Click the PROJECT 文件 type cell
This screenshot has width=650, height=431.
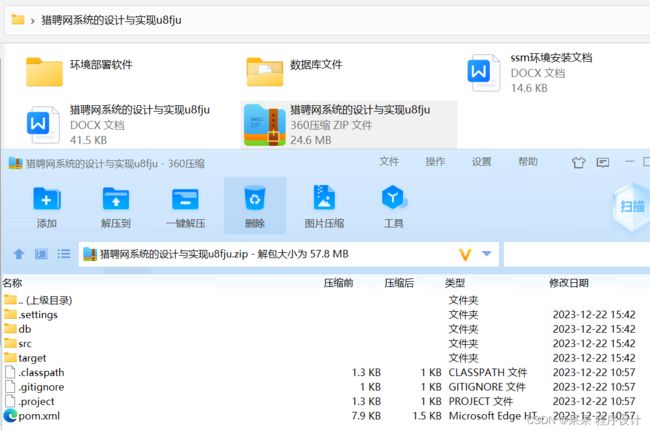481,402
